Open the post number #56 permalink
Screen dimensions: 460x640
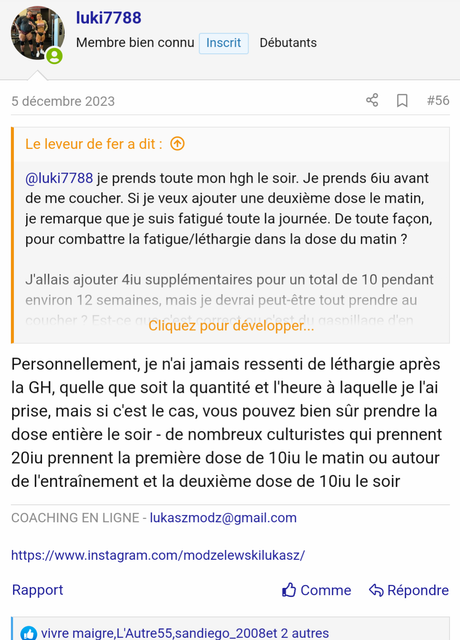[x=438, y=100]
